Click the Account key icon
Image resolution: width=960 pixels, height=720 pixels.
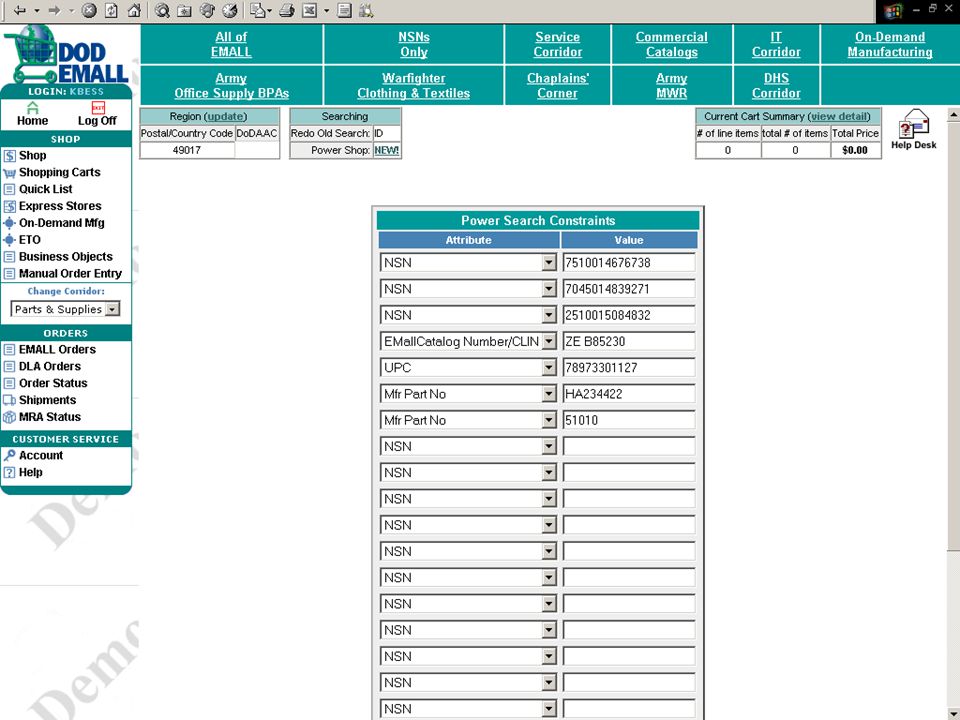pyautogui.click(x=9, y=456)
